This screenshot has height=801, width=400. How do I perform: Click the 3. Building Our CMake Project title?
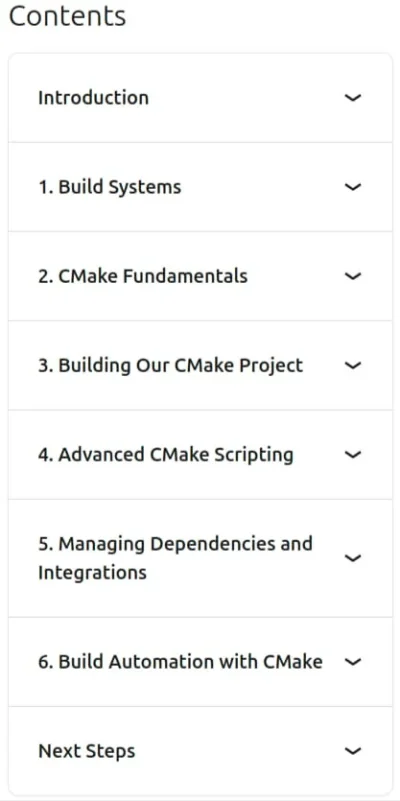[x=171, y=366]
